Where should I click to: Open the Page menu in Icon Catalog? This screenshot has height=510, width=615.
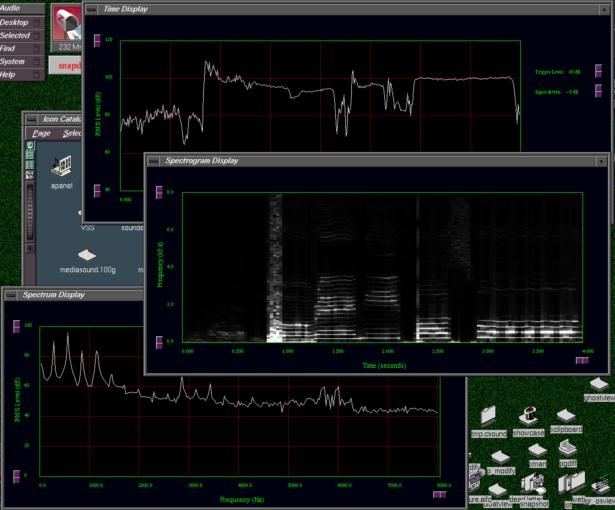[41, 133]
